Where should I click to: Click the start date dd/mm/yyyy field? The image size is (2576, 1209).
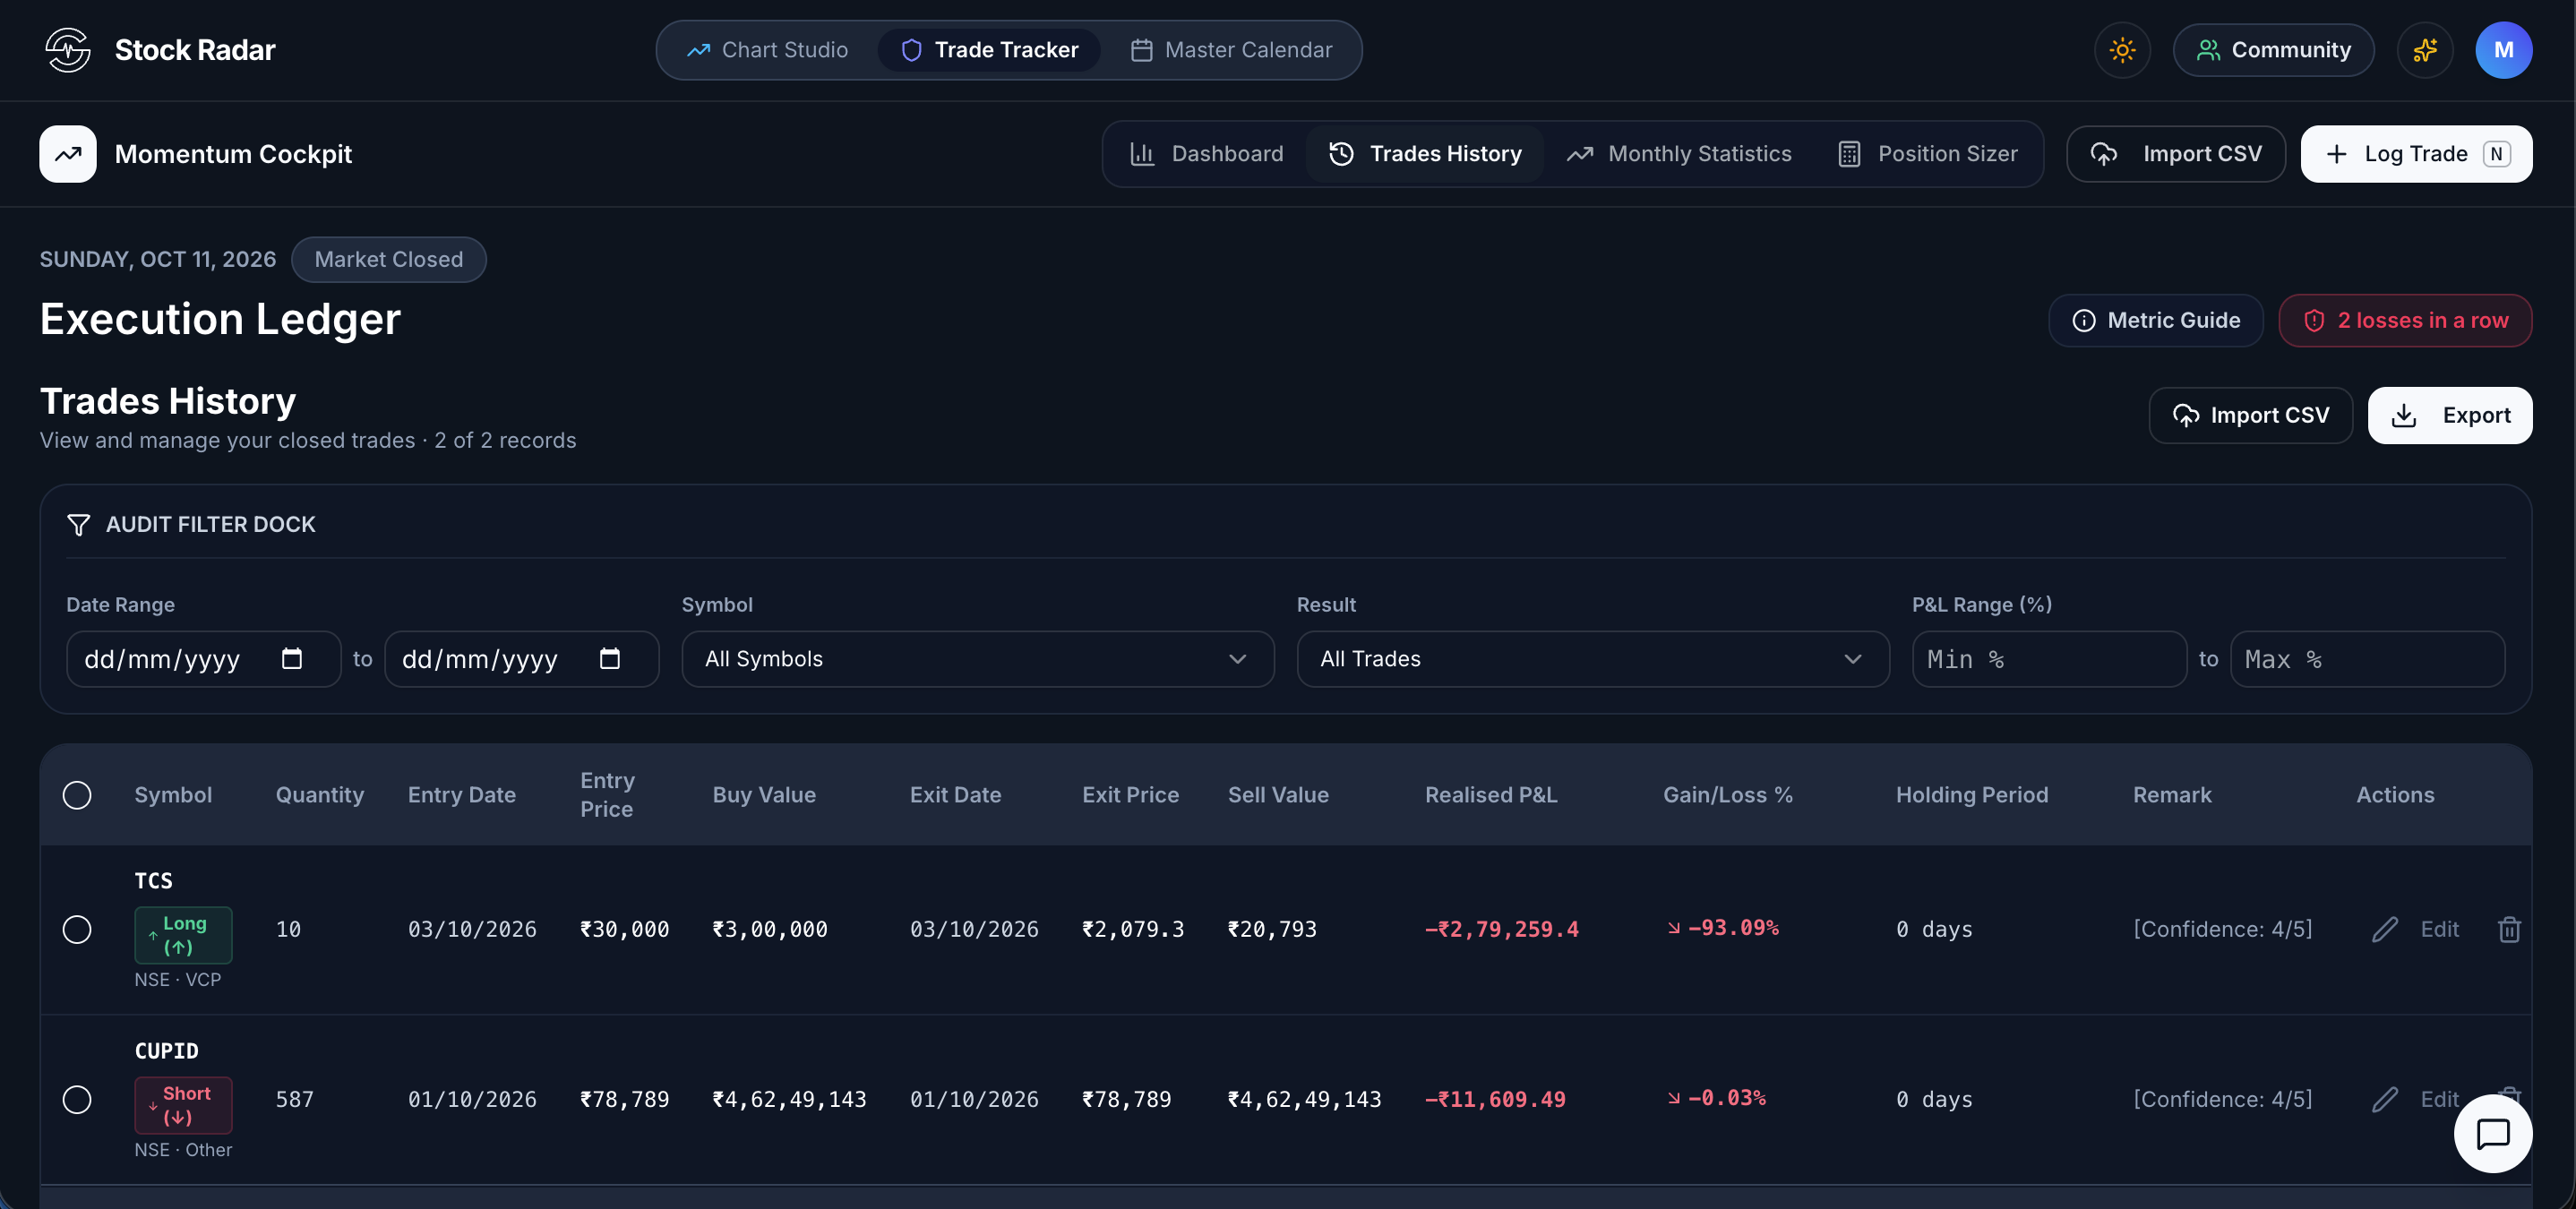coord(203,659)
